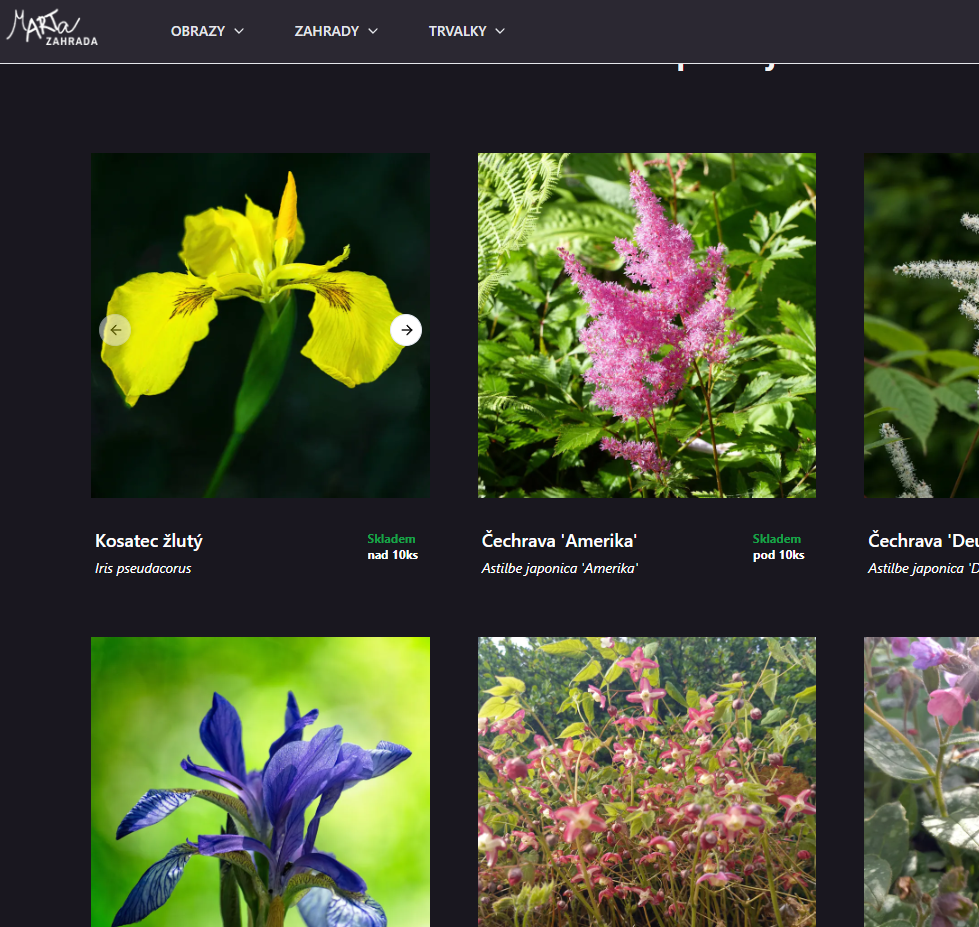Open the Kosatec žlutý product title
979x927 pixels.
pyautogui.click(x=149, y=541)
